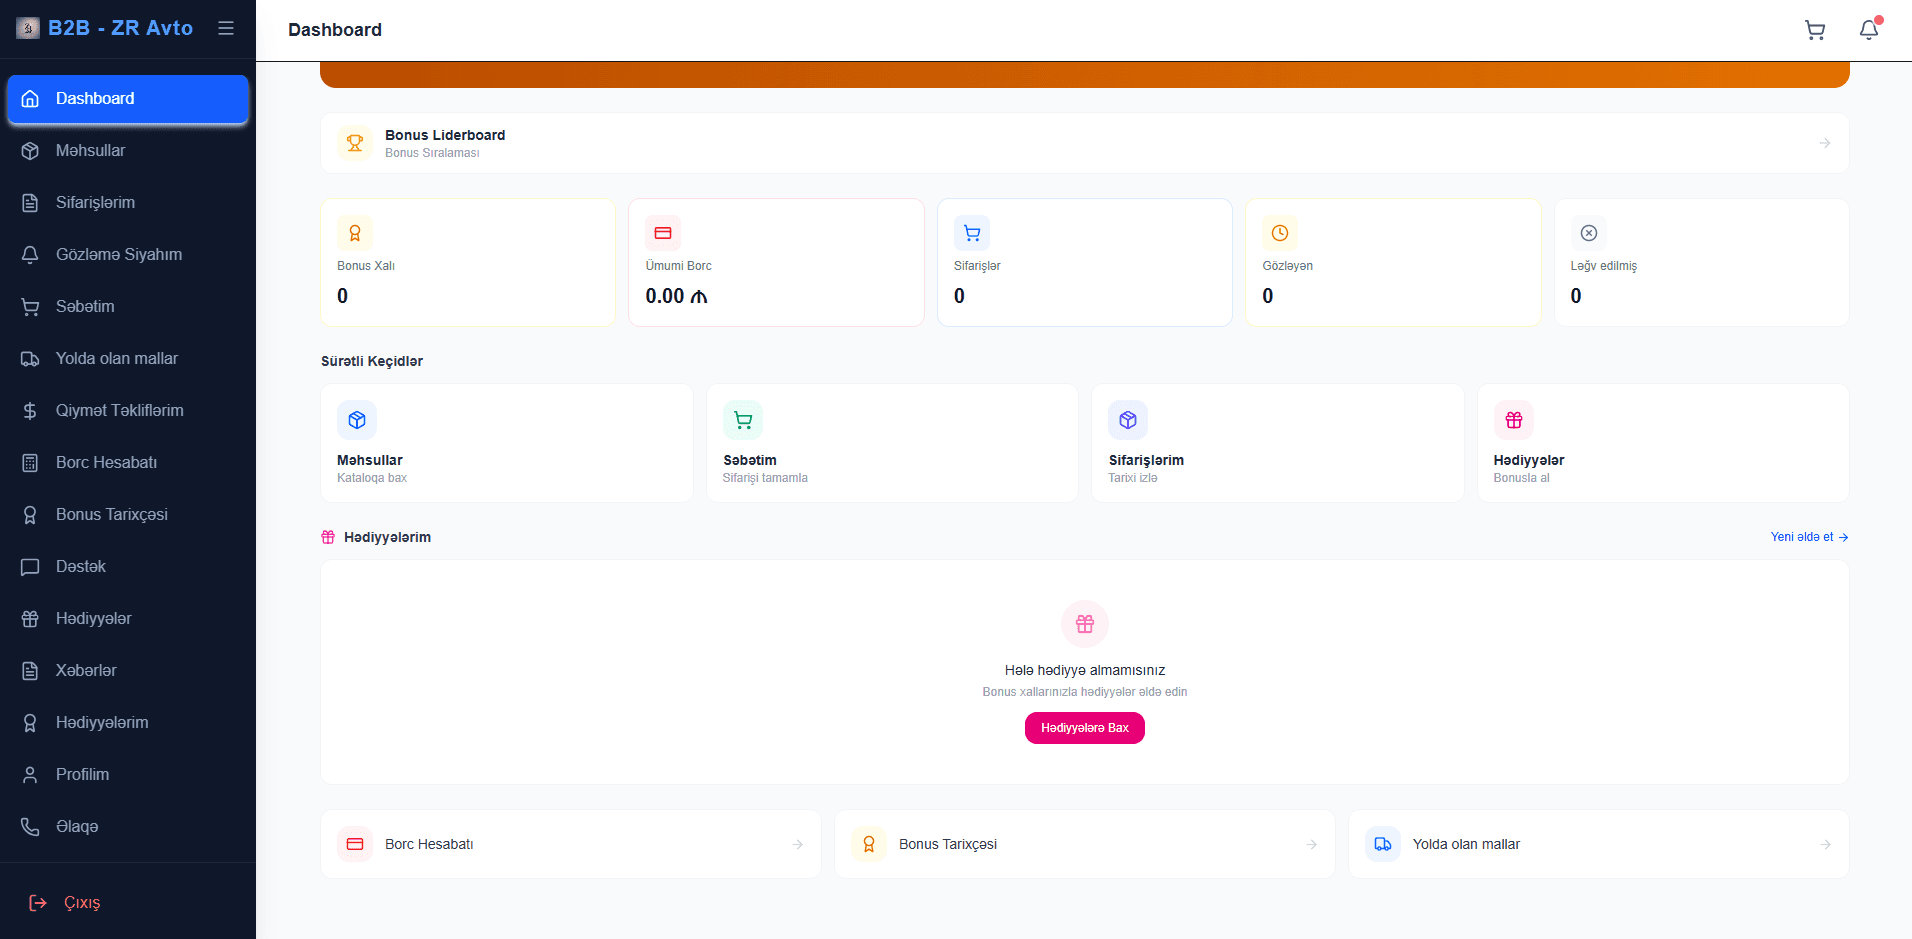
Task: Toggle the sidebar hamburger menu
Action: pos(226,28)
